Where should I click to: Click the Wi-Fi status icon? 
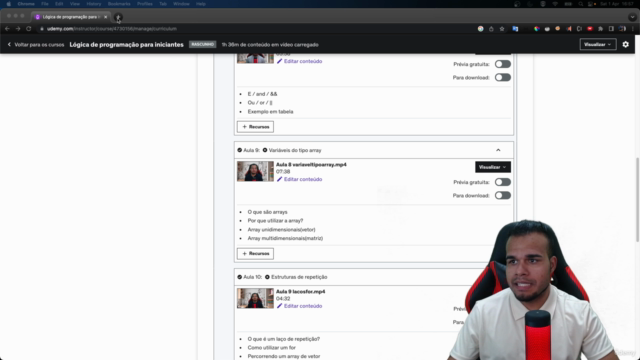(555, 4)
